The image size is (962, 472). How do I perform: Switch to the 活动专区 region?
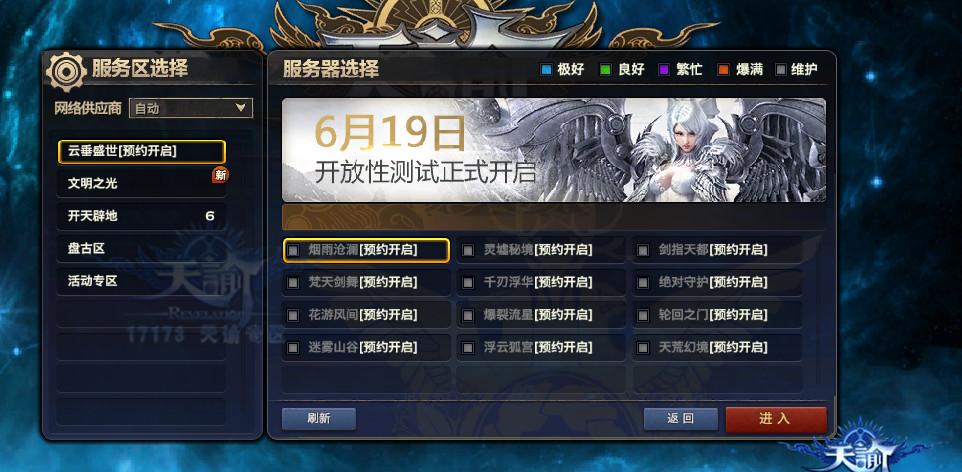pyautogui.click(x=142, y=281)
